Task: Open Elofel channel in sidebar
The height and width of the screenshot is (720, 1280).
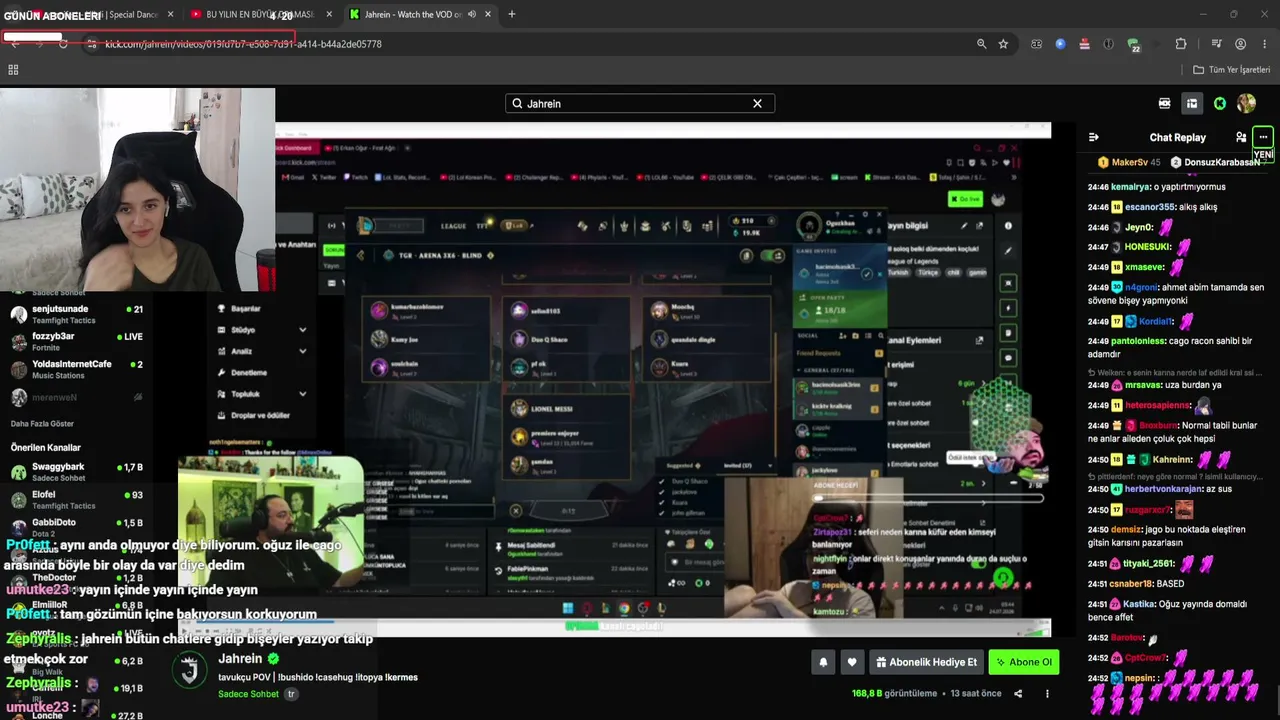Action: tap(76, 501)
